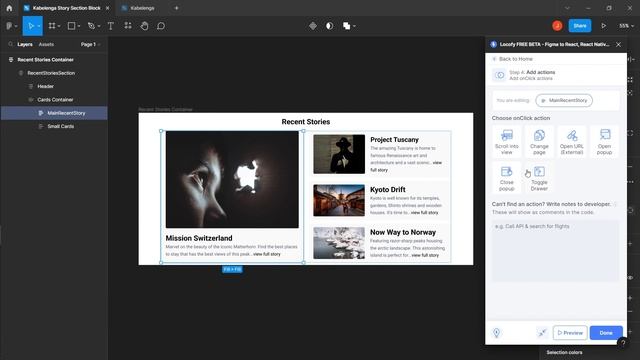The height and width of the screenshot is (360, 640).
Task: Click the Kyoto Drift thumbnail
Action: point(339,200)
